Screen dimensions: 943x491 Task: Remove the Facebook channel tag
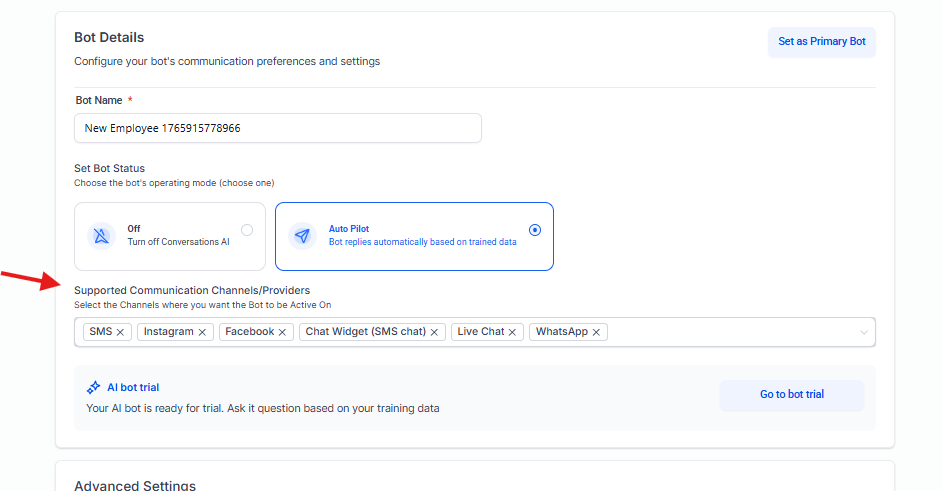pyautogui.click(x=283, y=332)
